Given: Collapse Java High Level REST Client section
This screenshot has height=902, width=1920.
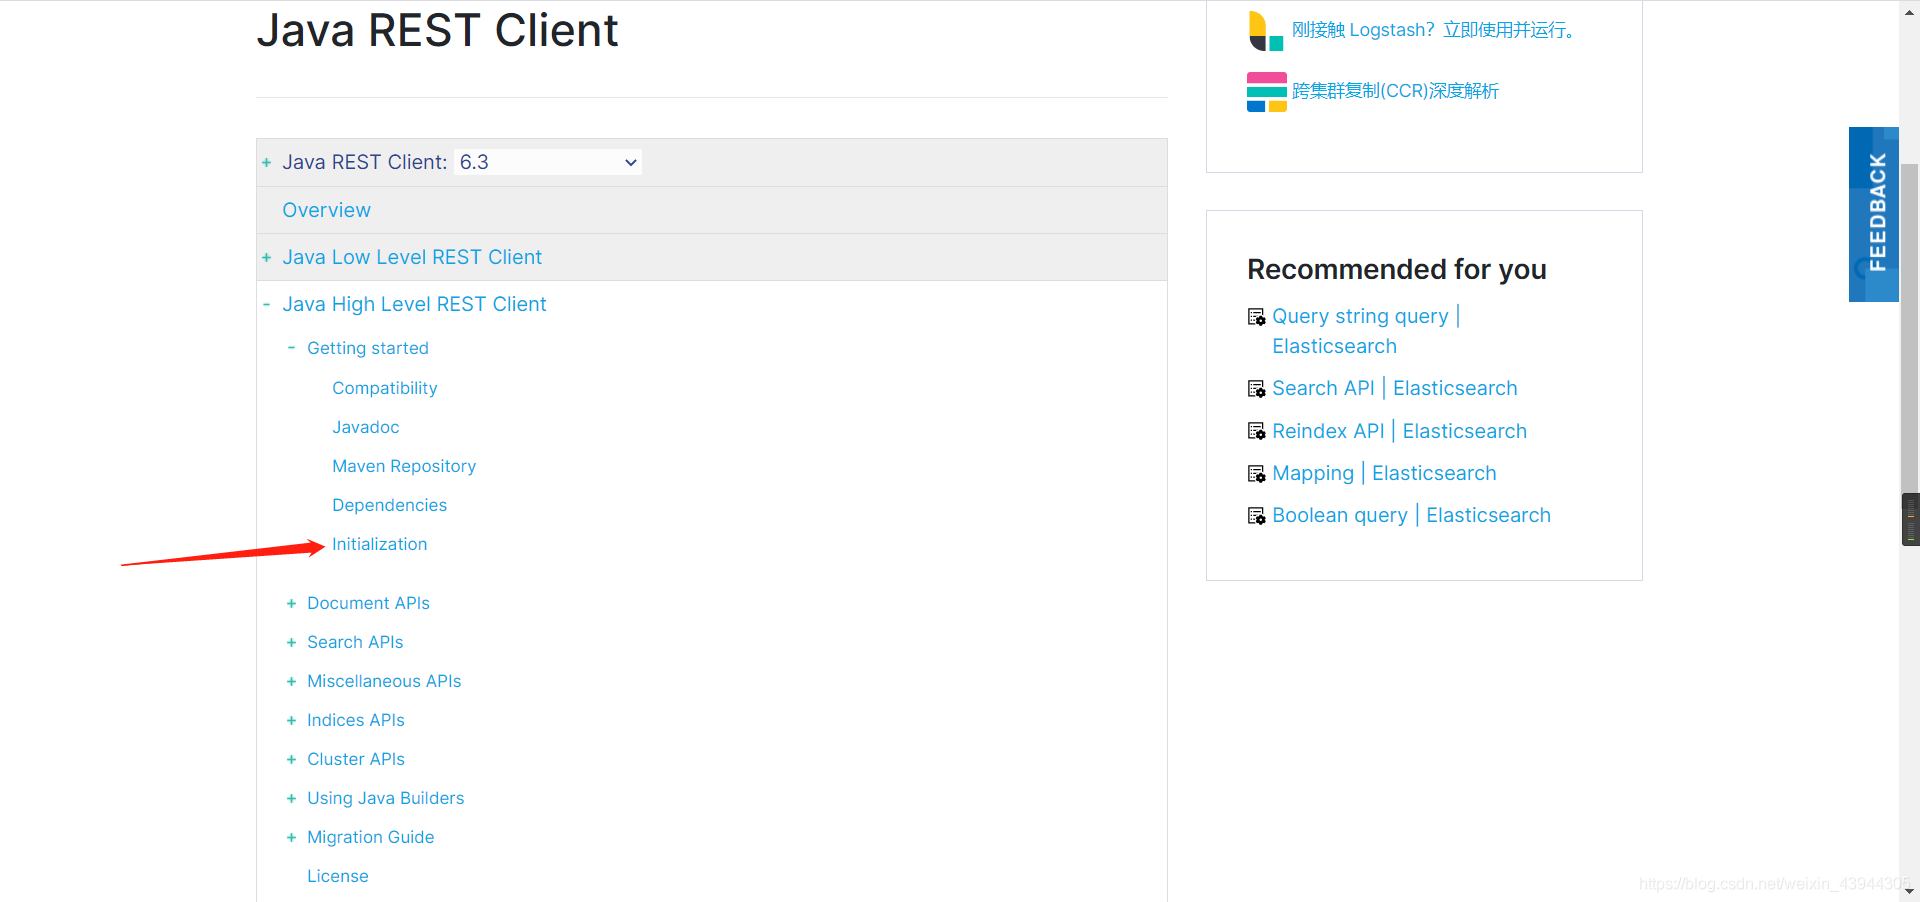Looking at the screenshot, I should coord(267,305).
